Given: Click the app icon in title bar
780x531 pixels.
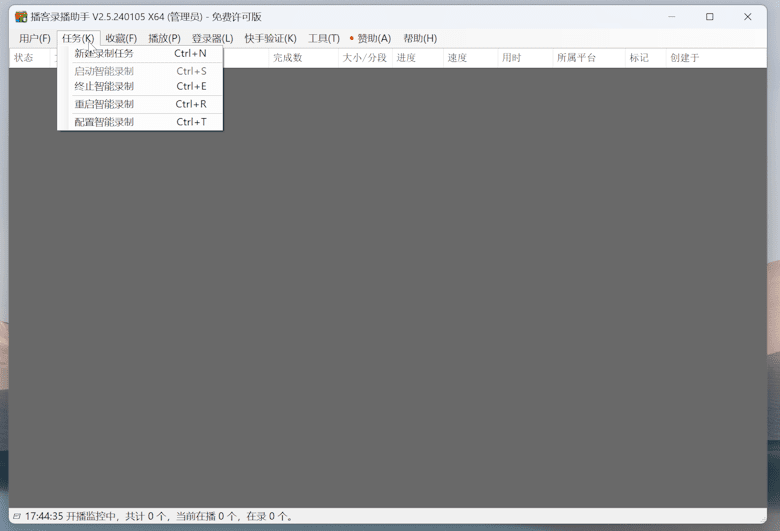Looking at the screenshot, I should pos(21,17).
